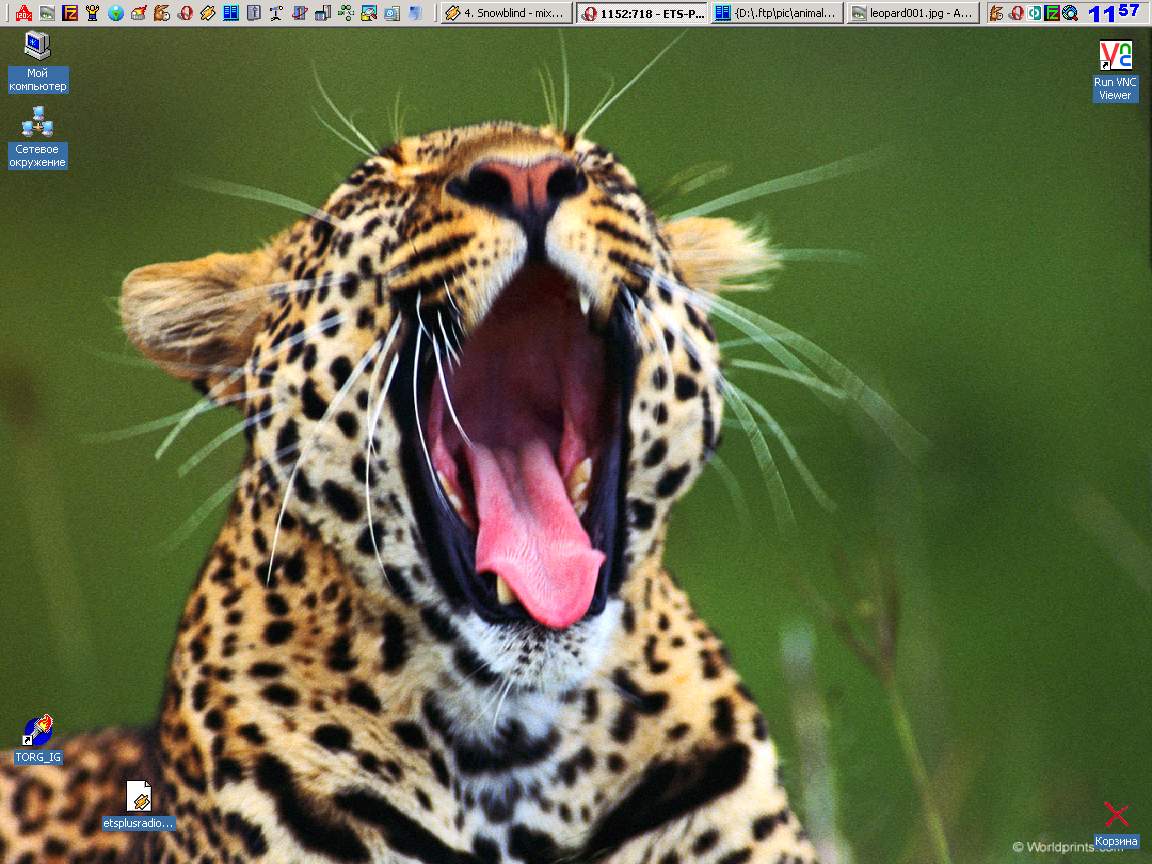1152x864 pixels.
Task: Open blue Total Commander quick launch icon
Action: click(231, 13)
